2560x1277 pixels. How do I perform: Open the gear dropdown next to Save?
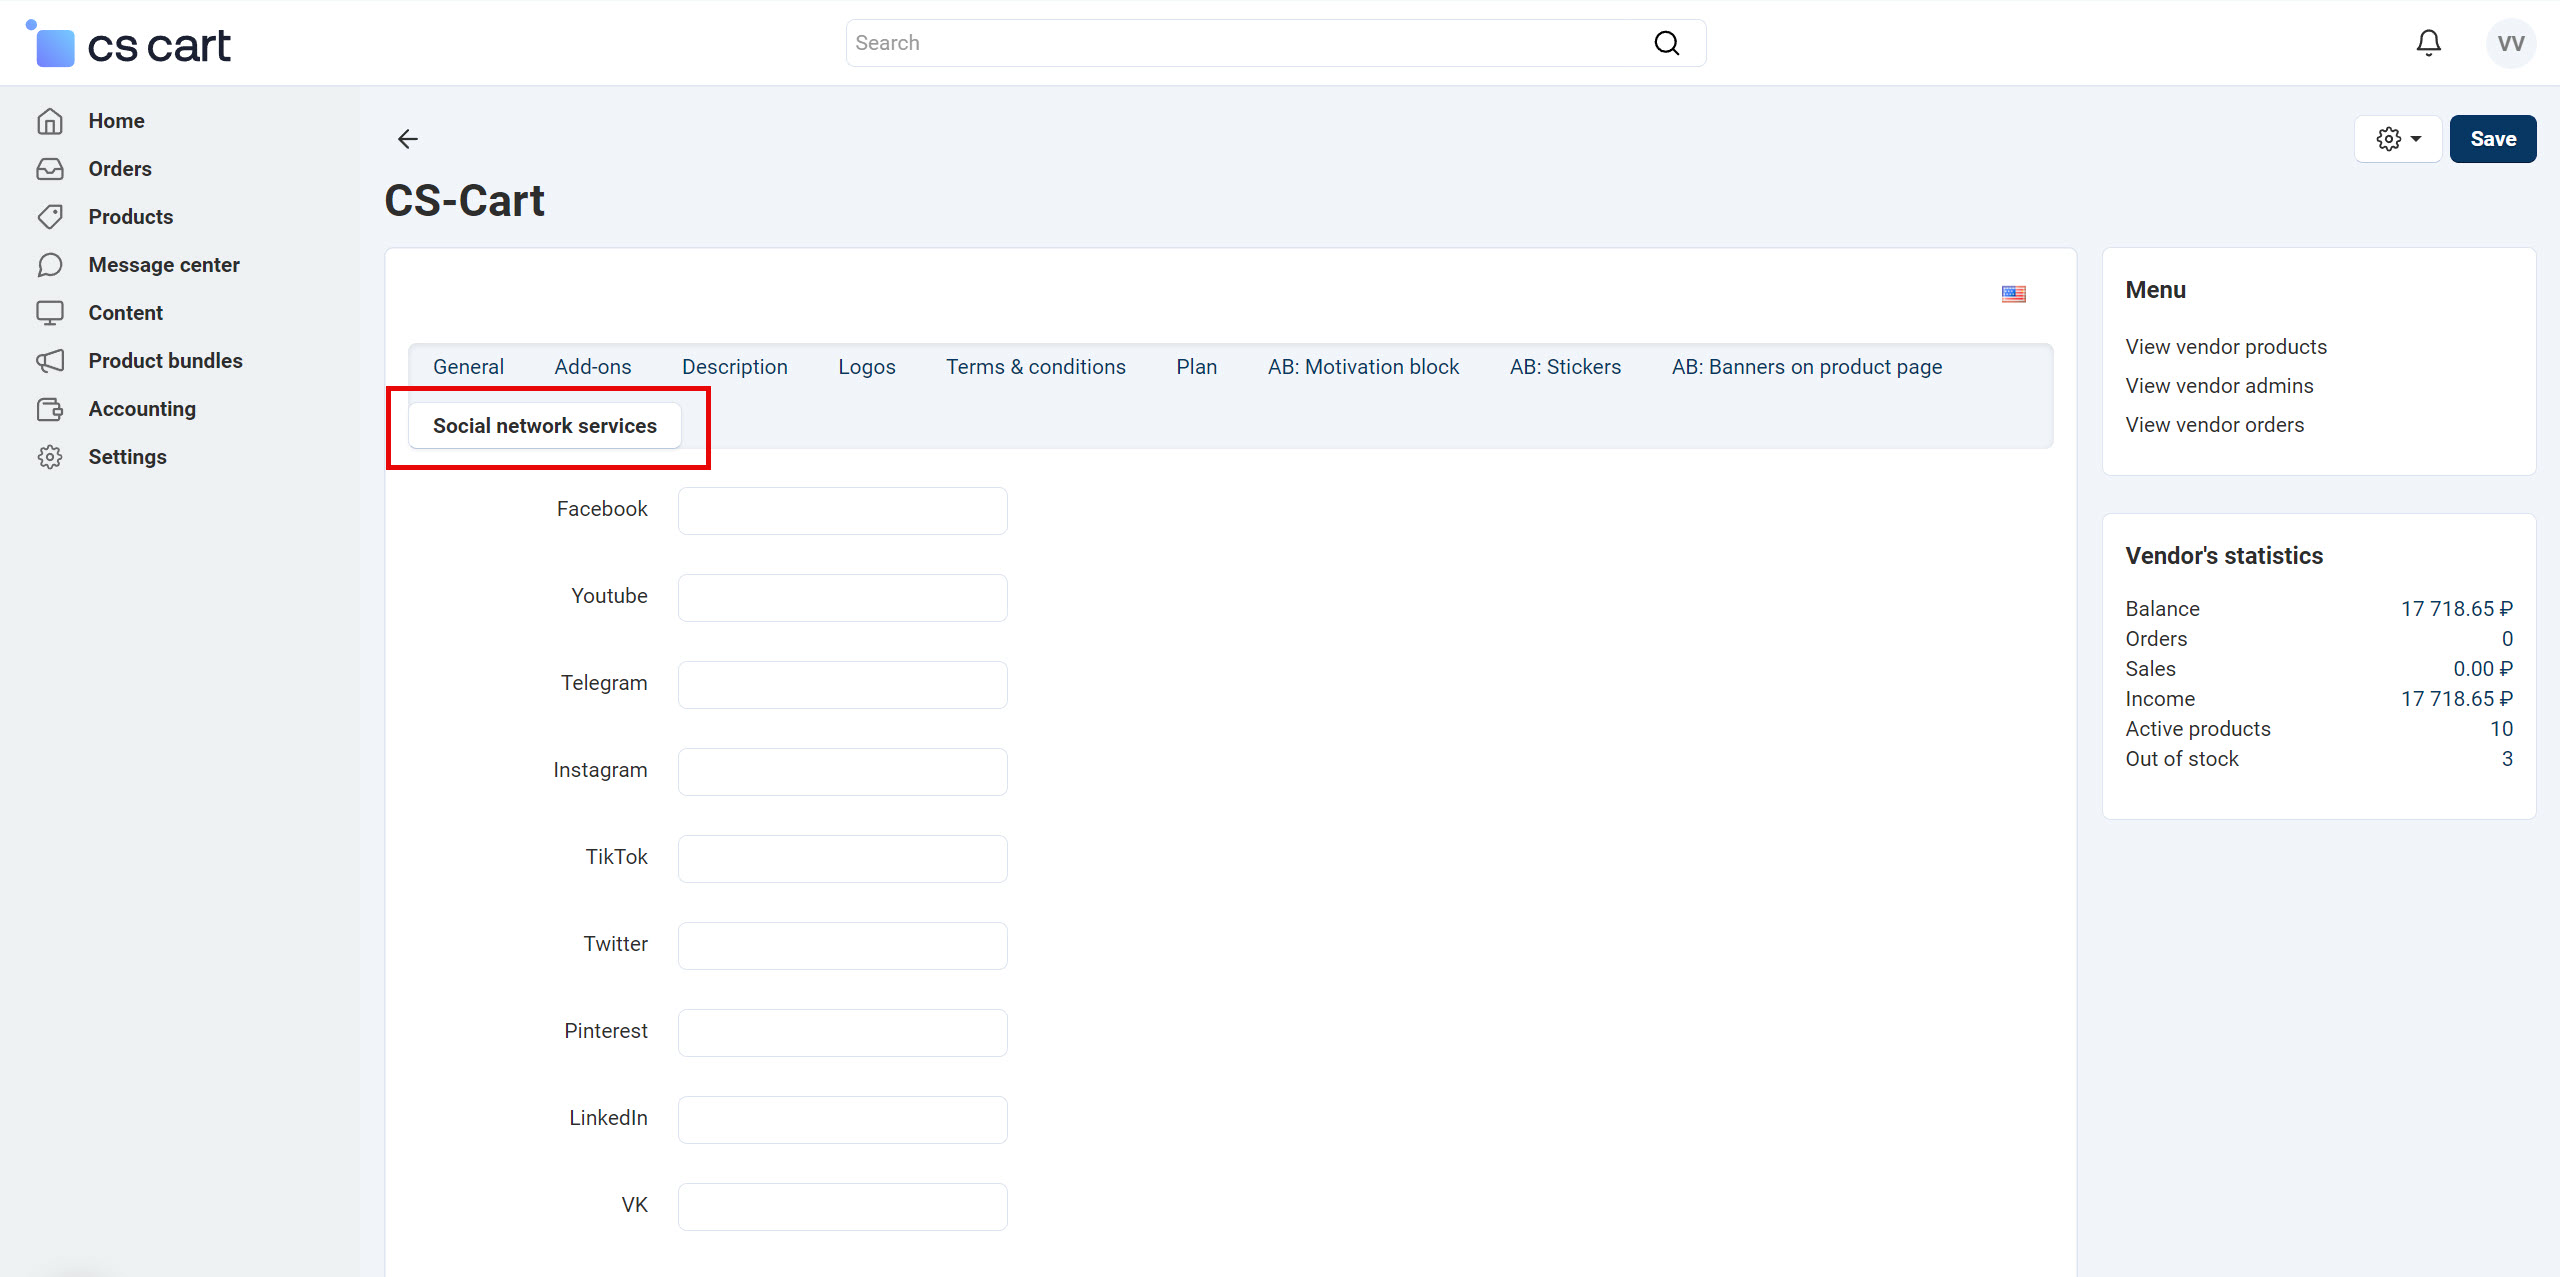[x=2398, y=138]
